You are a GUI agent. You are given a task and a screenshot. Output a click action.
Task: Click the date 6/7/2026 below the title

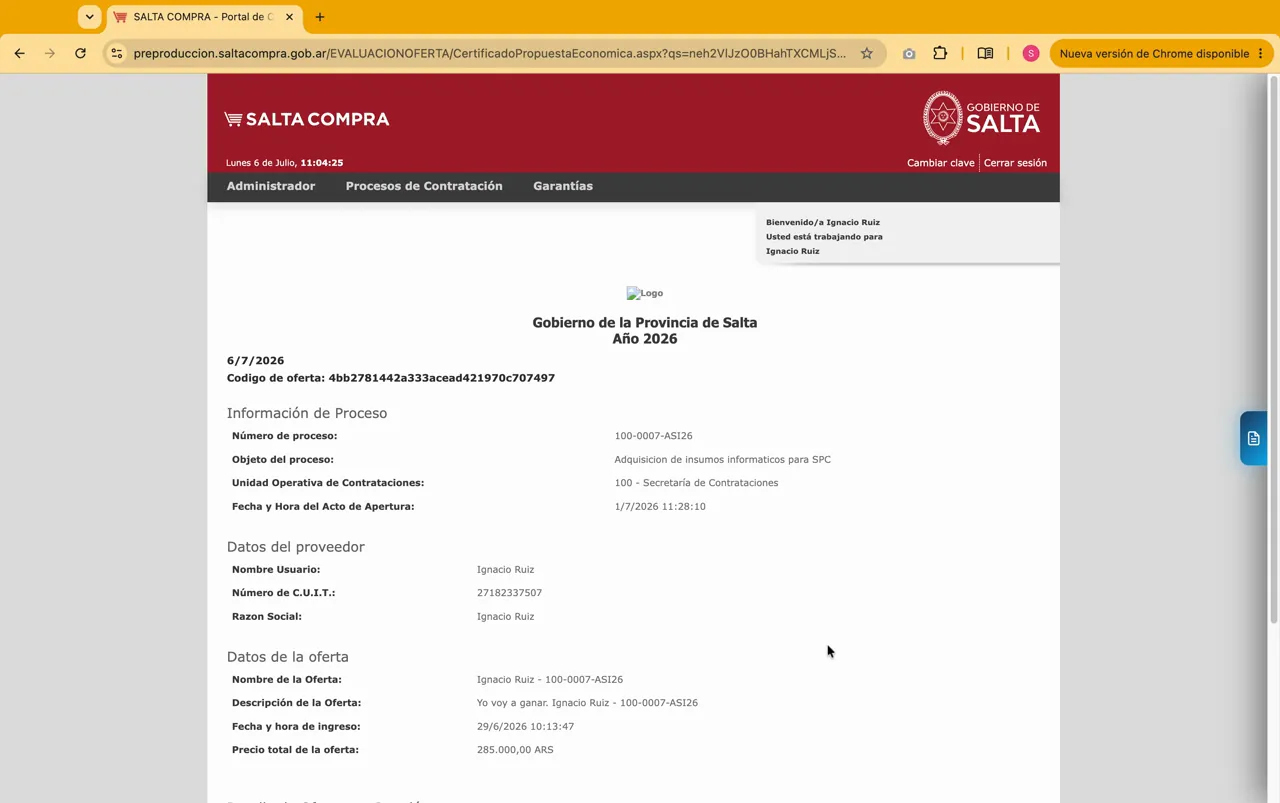255,361
